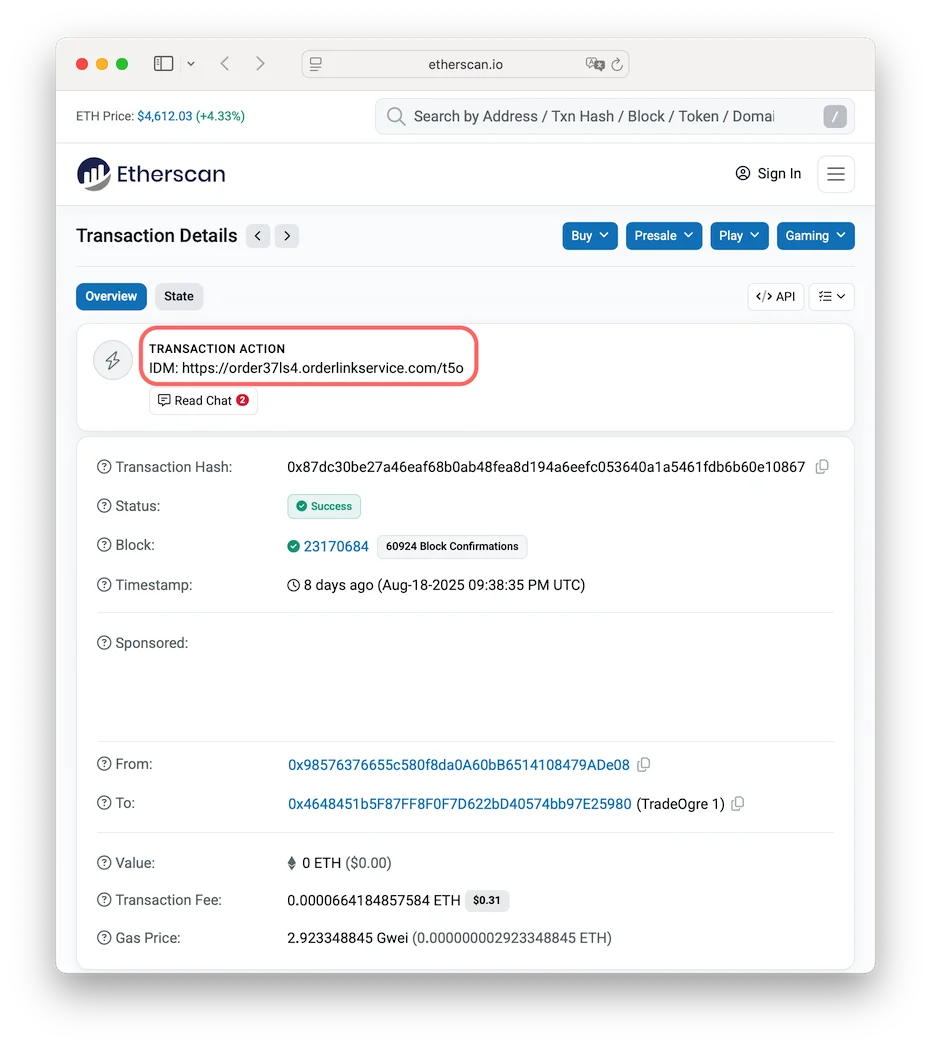Click the 8 days ago timestamp text

tap(444, 585)
